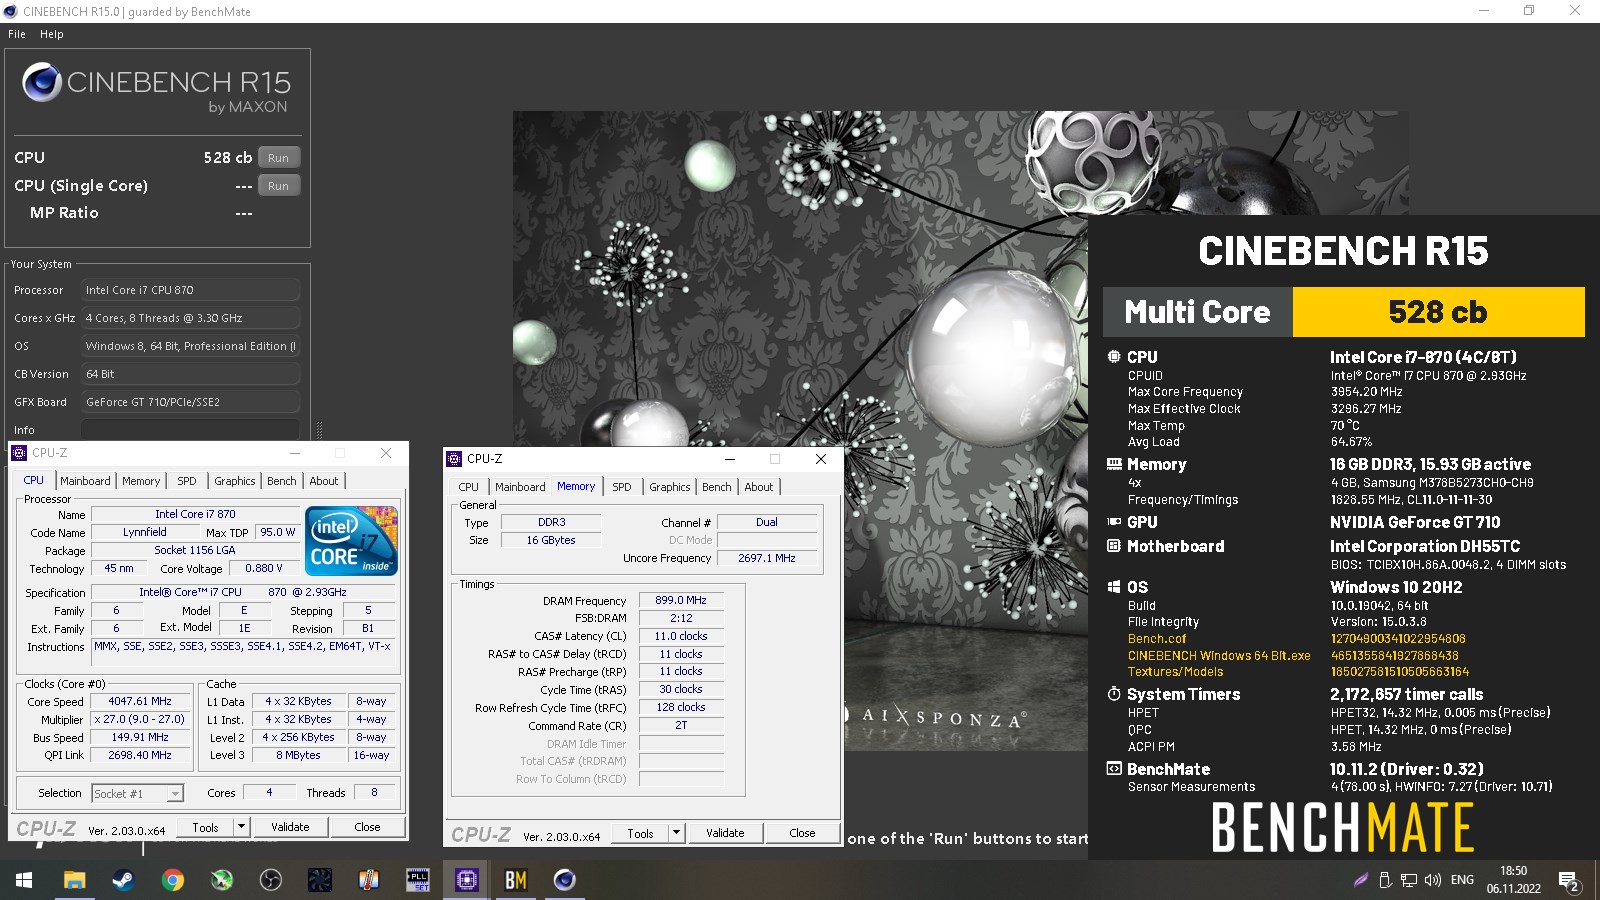1600x900 pixels.
Task: Open About tab in CPU-Z CPU window
Action: tap(324, 481)
